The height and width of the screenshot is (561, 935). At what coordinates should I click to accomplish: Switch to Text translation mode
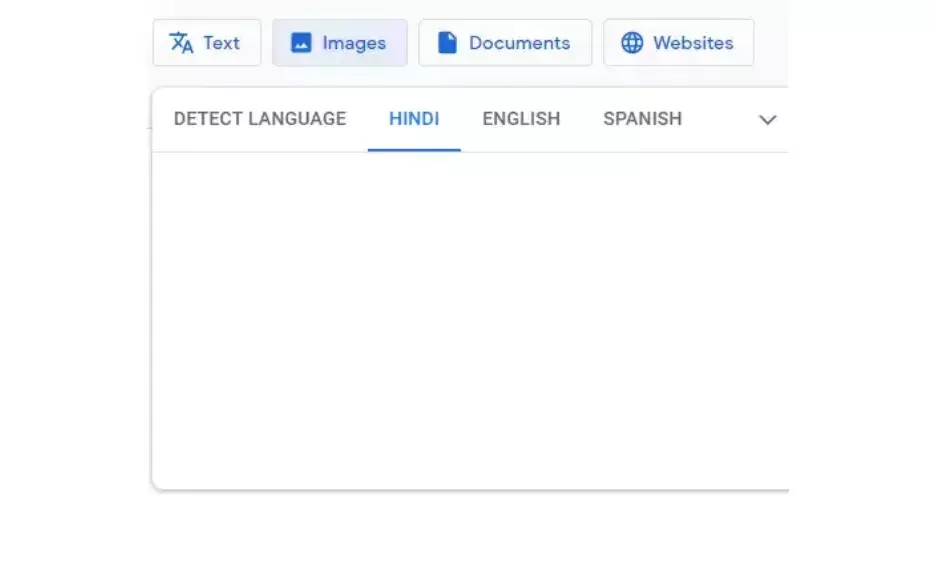click(x=206, y=43)
